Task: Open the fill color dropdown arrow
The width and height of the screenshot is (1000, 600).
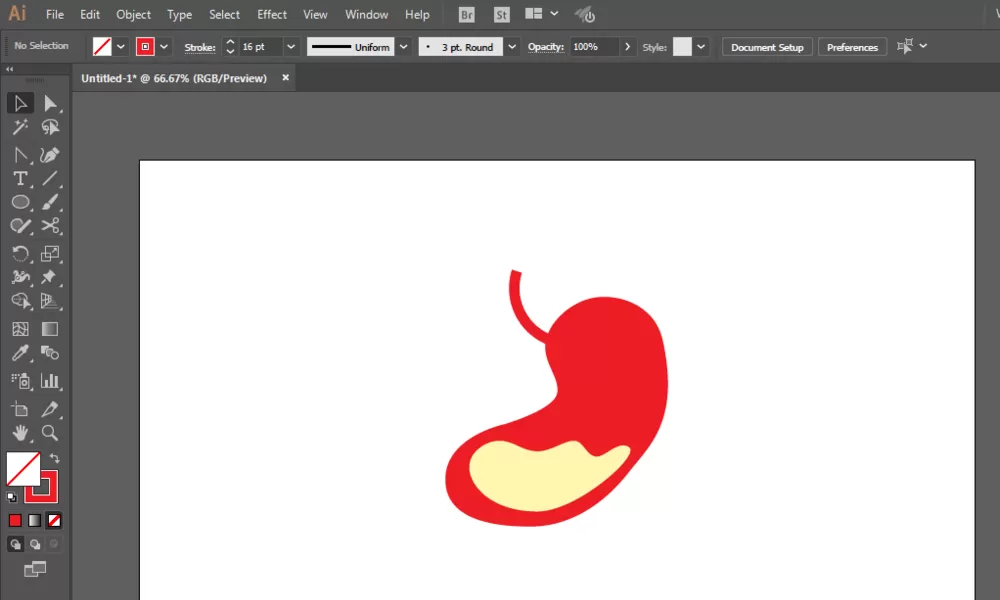Action: pyautogui.click(x=121, y=47)
